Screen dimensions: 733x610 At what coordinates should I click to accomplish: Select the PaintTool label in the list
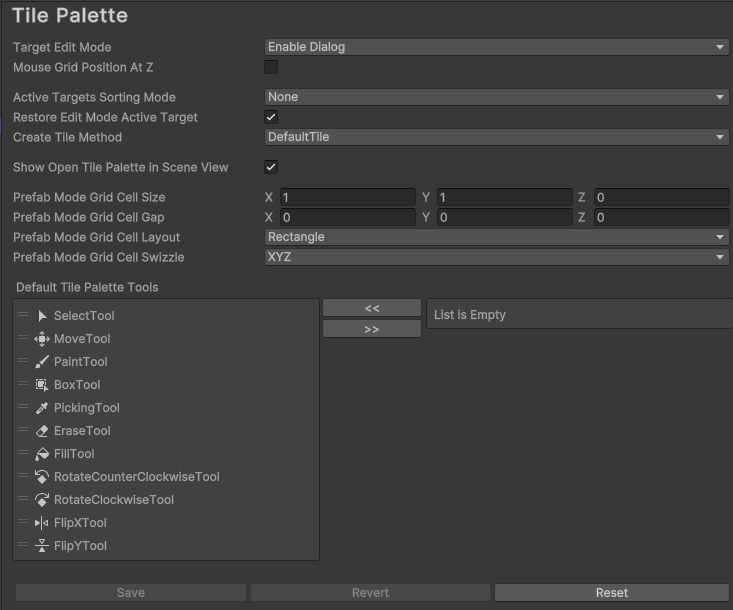[x=81, y=362]
